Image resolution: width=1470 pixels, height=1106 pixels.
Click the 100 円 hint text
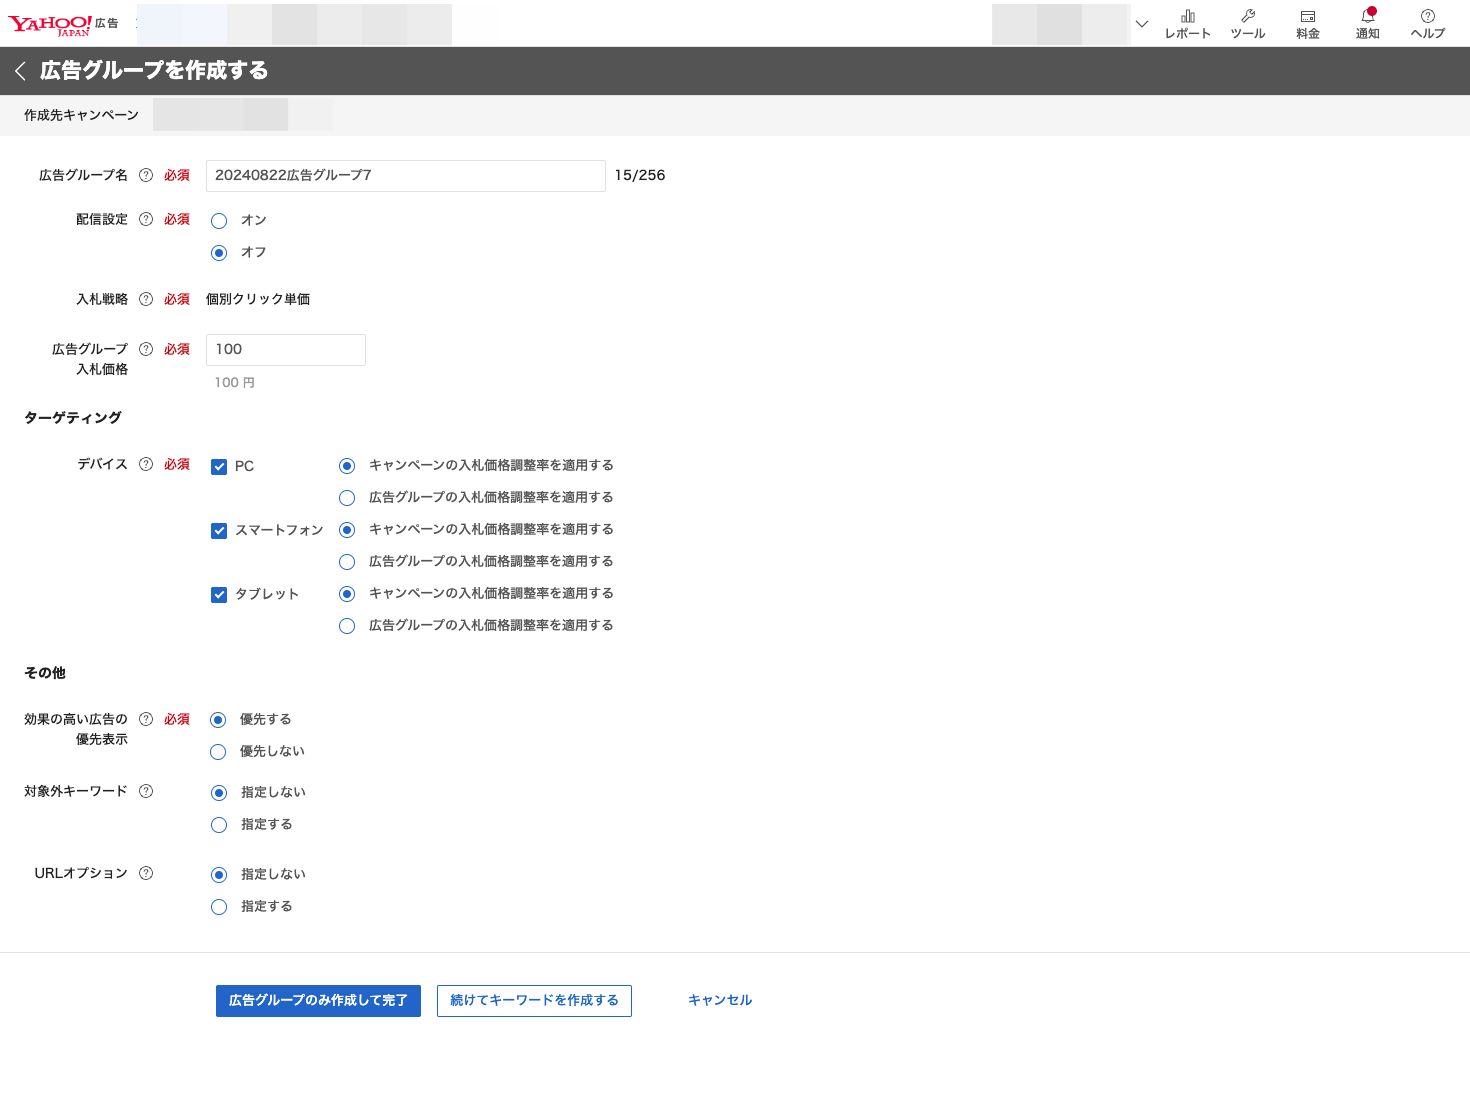point(235,382)
